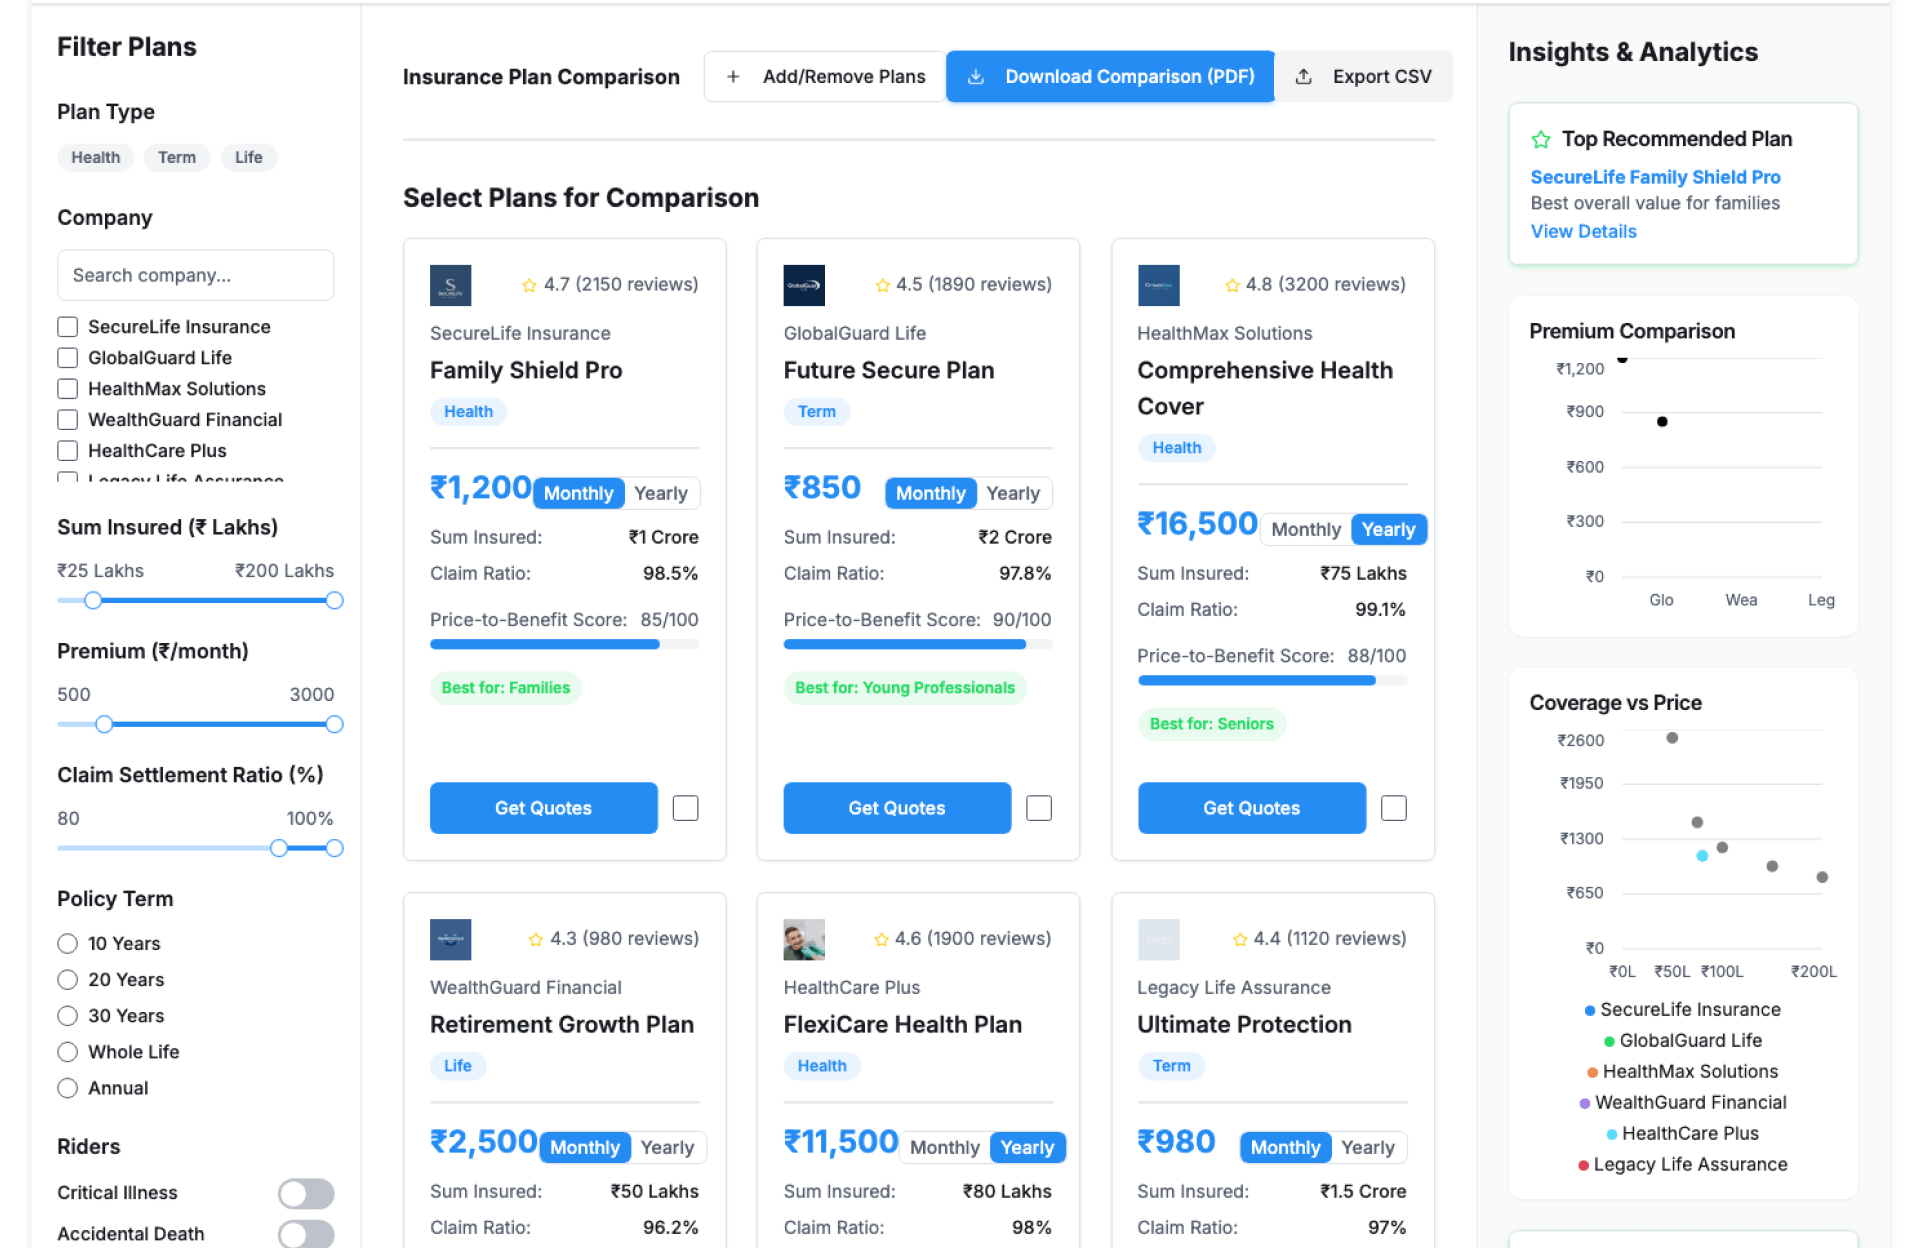1920x1248 pixels.
Task: Open View Details for recommended plan
Action: (x=1583, y=231)
